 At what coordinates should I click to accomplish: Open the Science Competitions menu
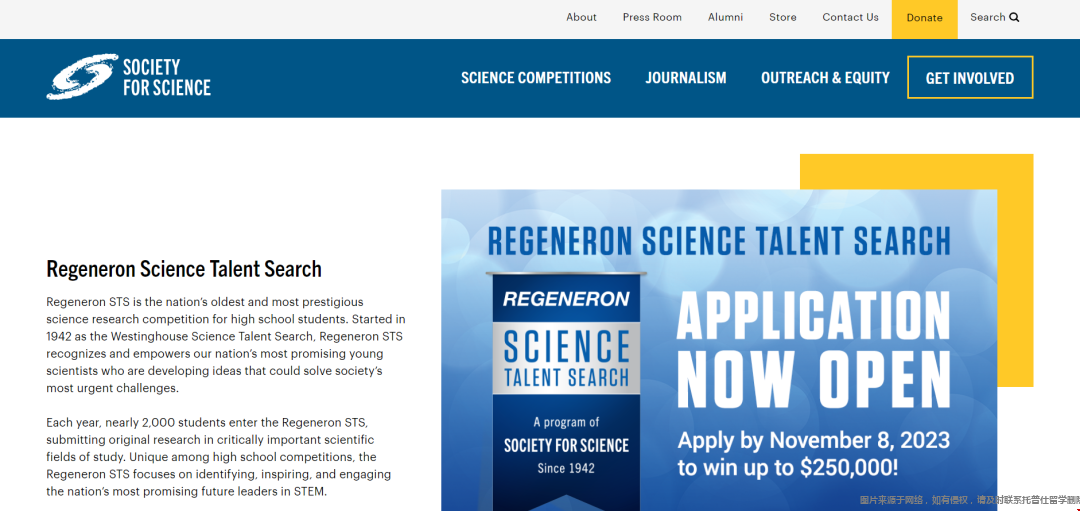(x=536, y=78)
